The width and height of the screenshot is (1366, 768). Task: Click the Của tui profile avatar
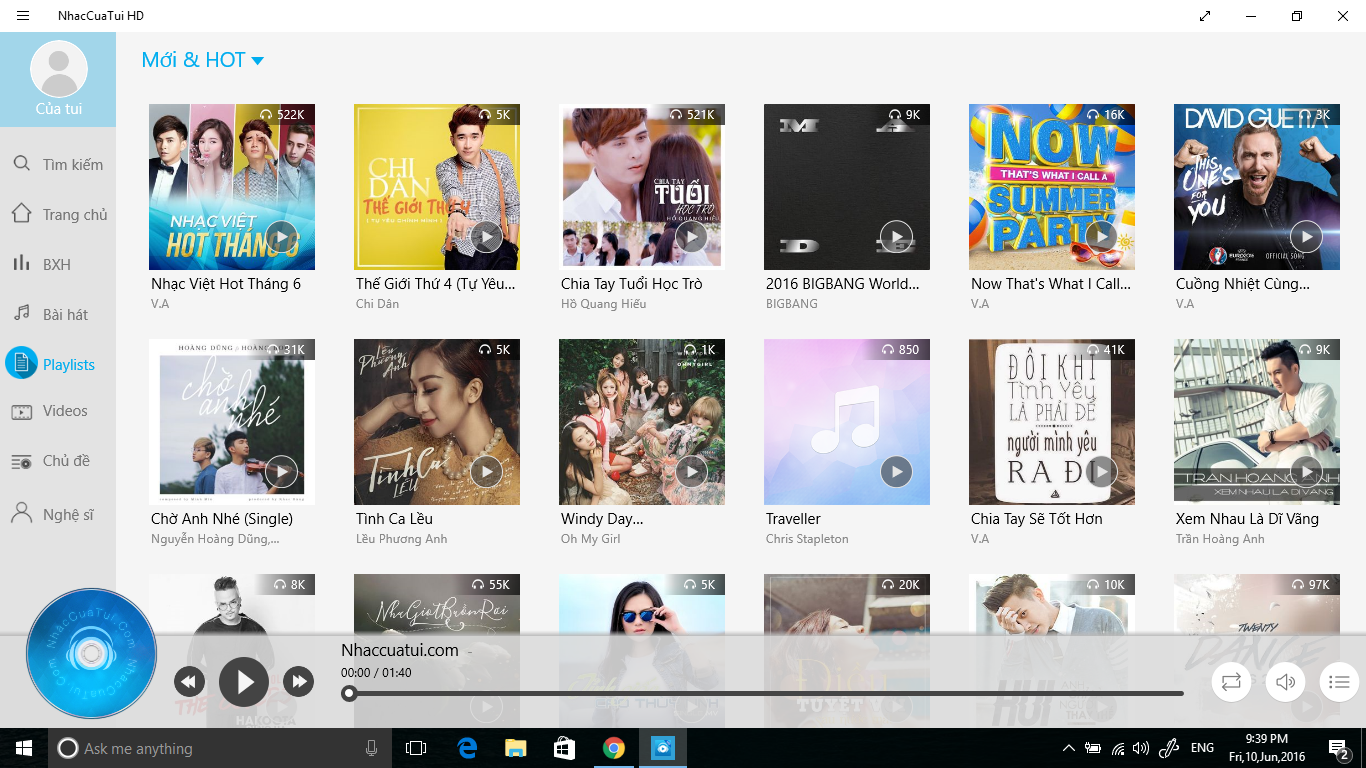click(59, 69)
